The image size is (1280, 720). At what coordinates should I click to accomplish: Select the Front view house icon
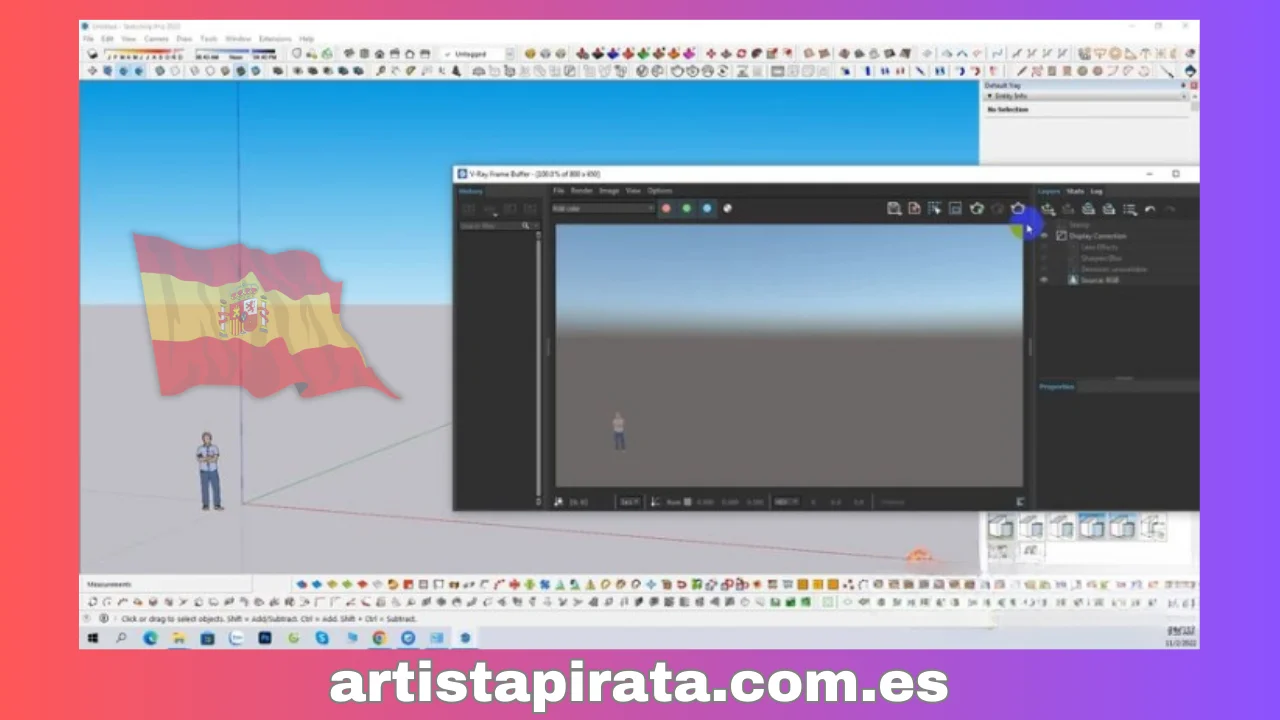tap(379, 54)
